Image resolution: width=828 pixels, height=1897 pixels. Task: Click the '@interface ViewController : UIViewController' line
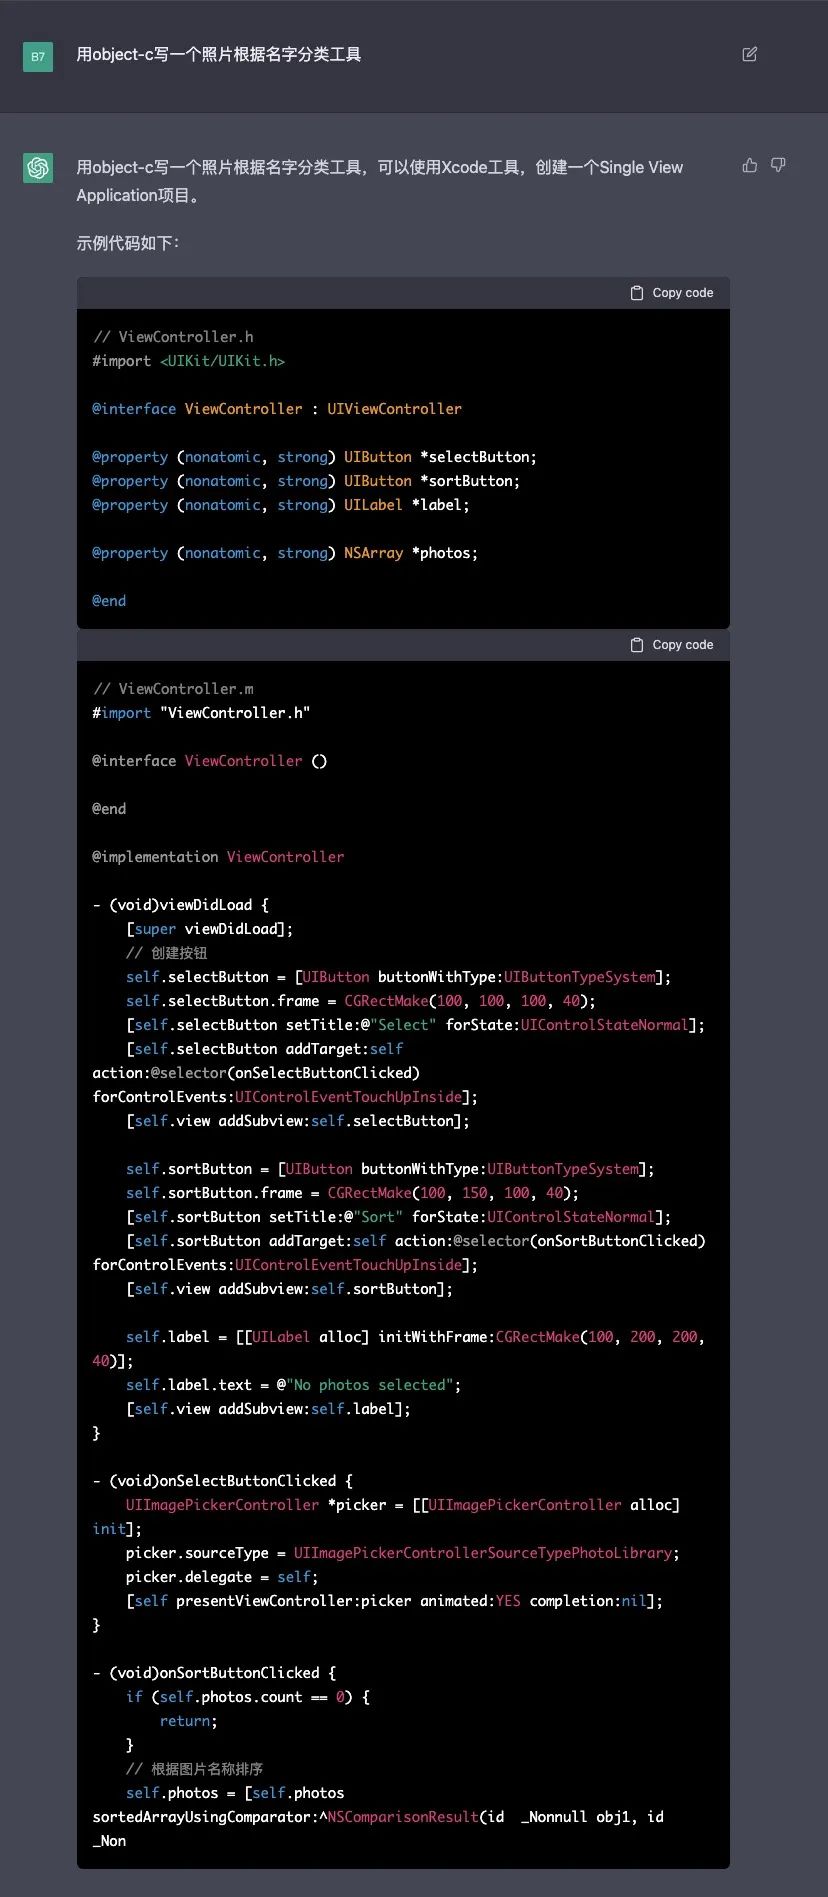click(277, 409)
